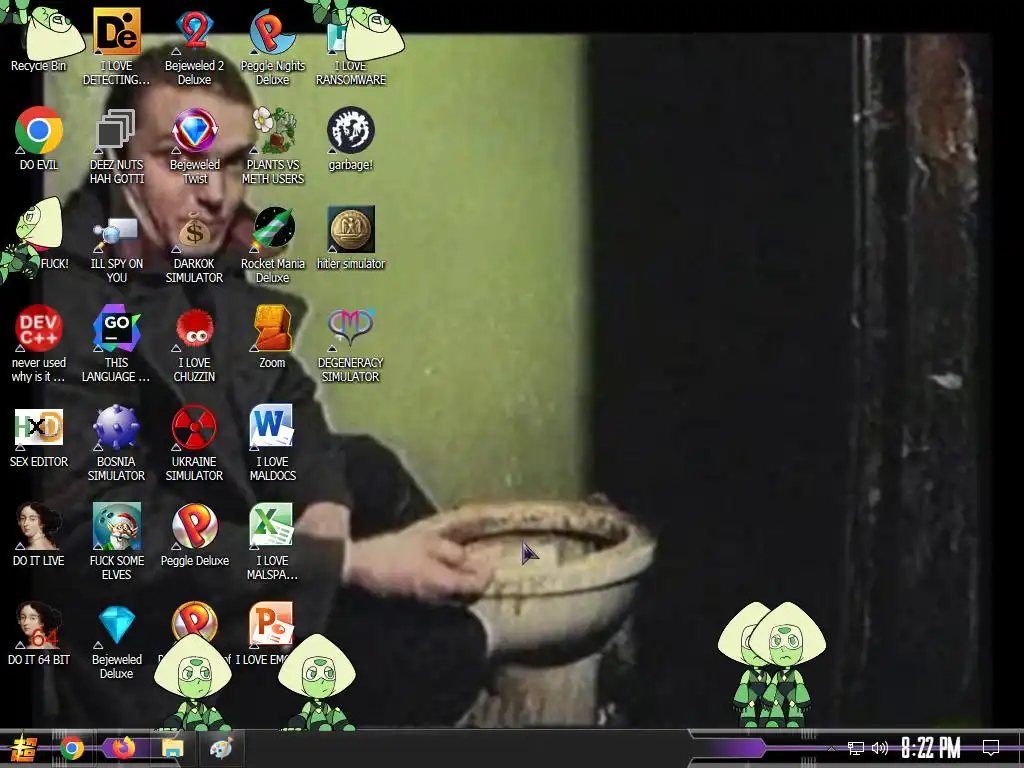Viewport: 1024px width, 768px height.
Task: Open the Zoom desktop shortcut
Action: tap(272, 337)
